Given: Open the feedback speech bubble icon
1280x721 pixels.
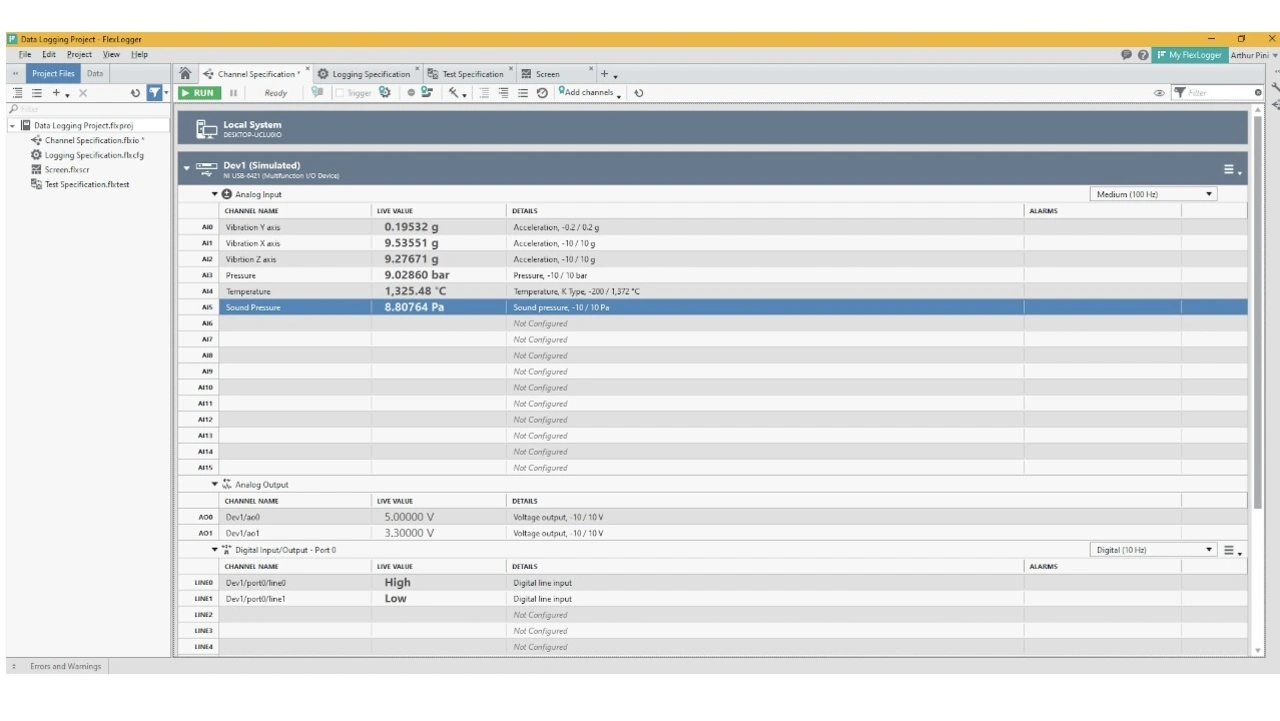Looking at the screenshot, I should pos(1127,55).
